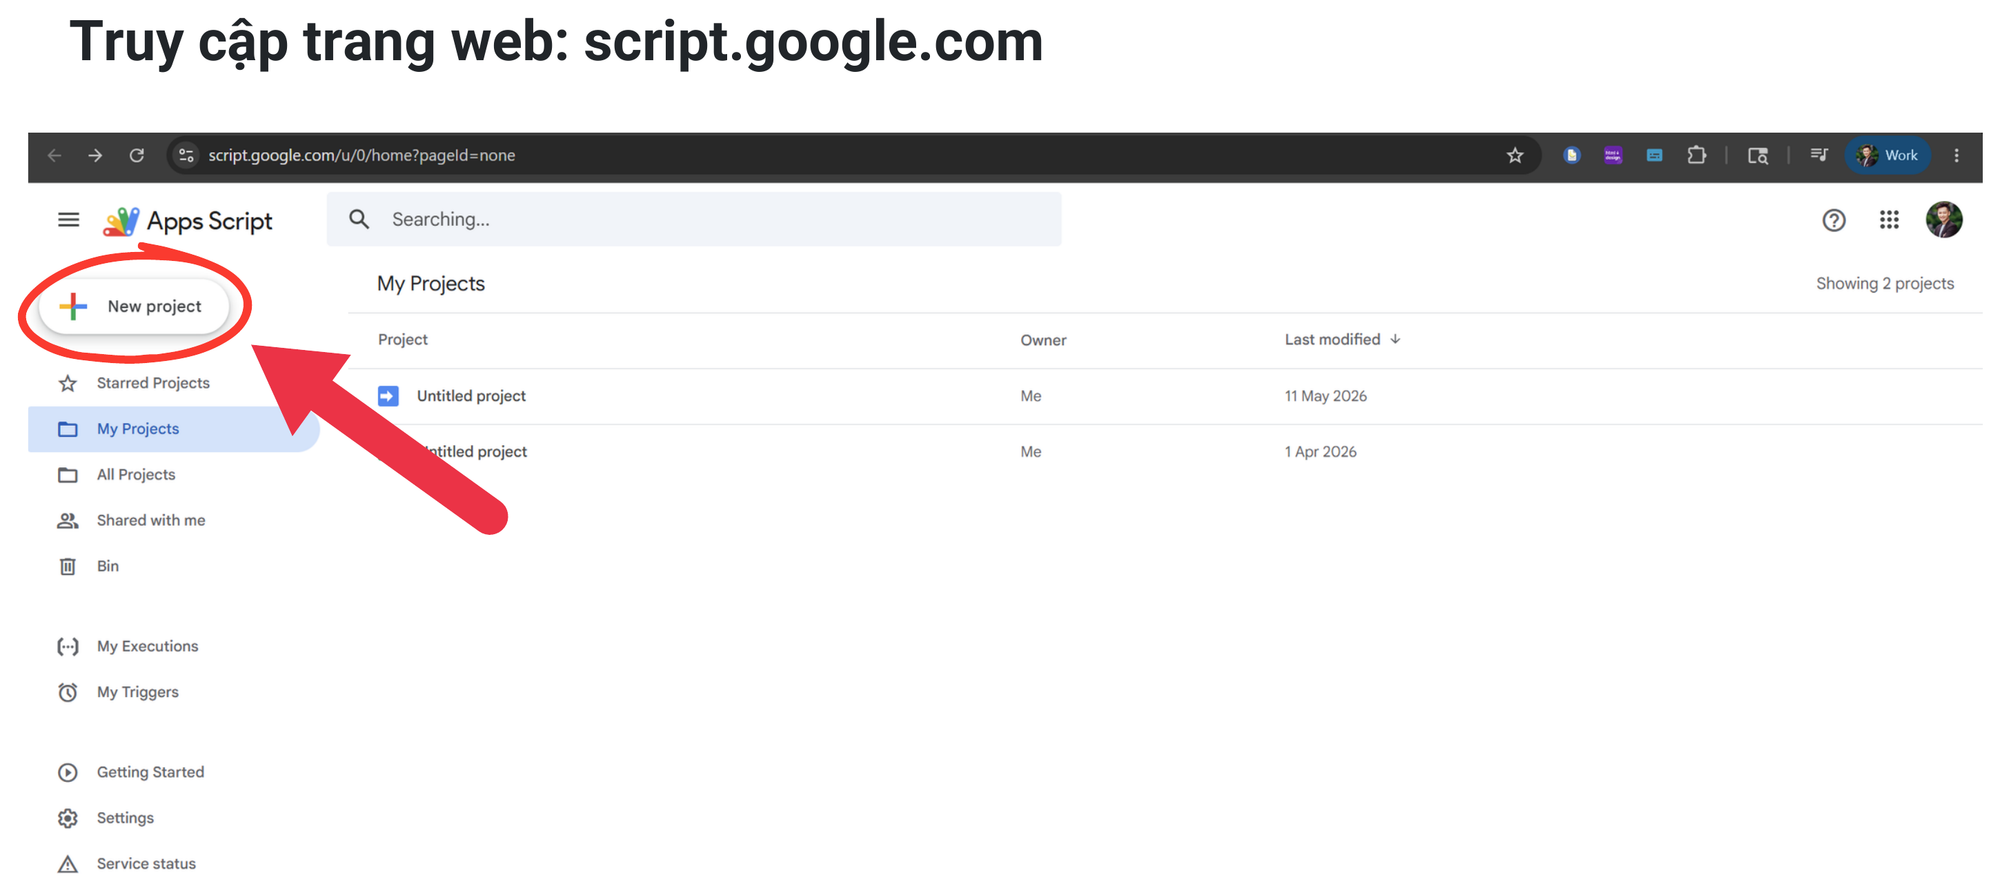This screenshot has width=2000, height=891.
Task: Open the browser three-dot menu
Action: click(x=1957, y=155)
